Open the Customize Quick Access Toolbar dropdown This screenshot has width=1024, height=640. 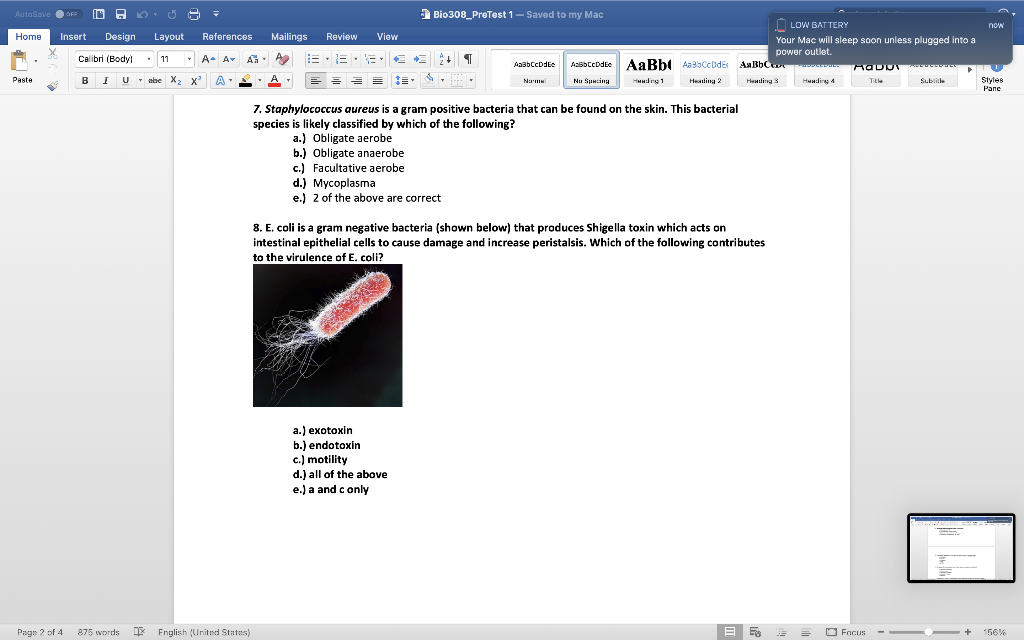point(216,14)
